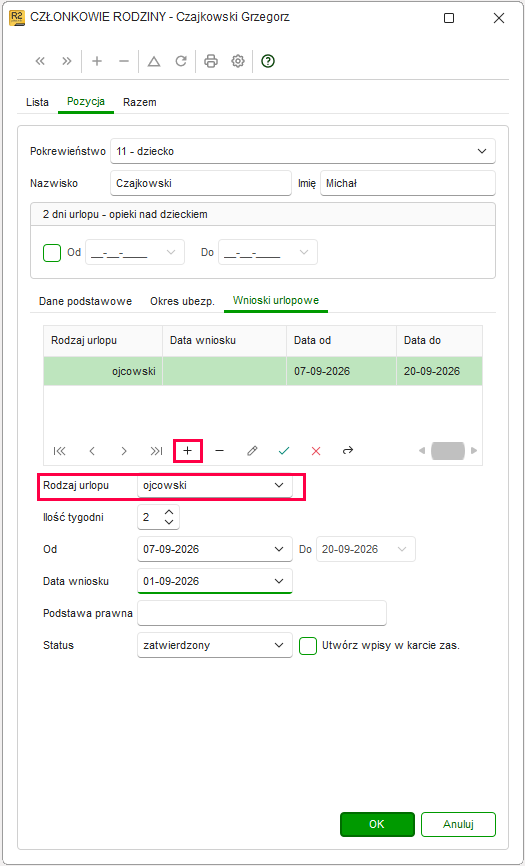Viewport: 525px width, 866px height.
Task: Open the Okres ubezp. tab
Action: click(x=183, y=302)
